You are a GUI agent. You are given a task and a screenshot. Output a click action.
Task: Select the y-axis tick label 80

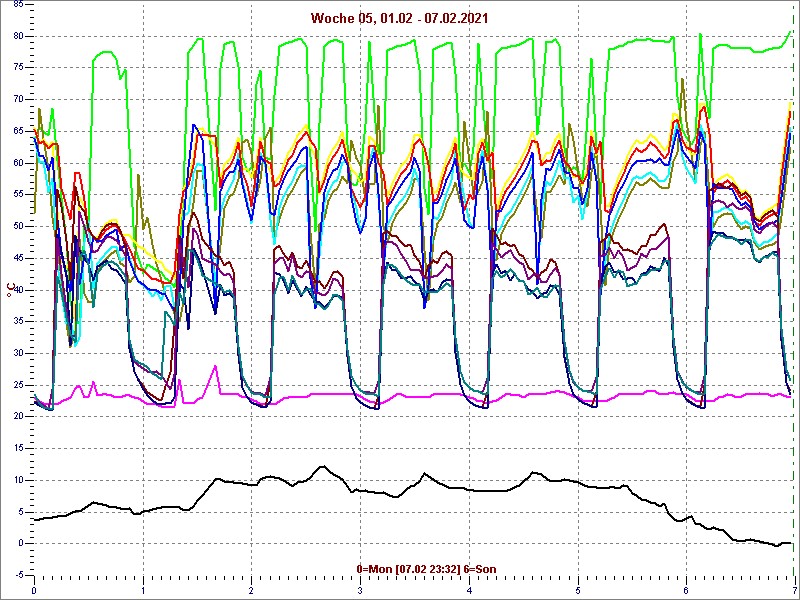coord(19,36)
